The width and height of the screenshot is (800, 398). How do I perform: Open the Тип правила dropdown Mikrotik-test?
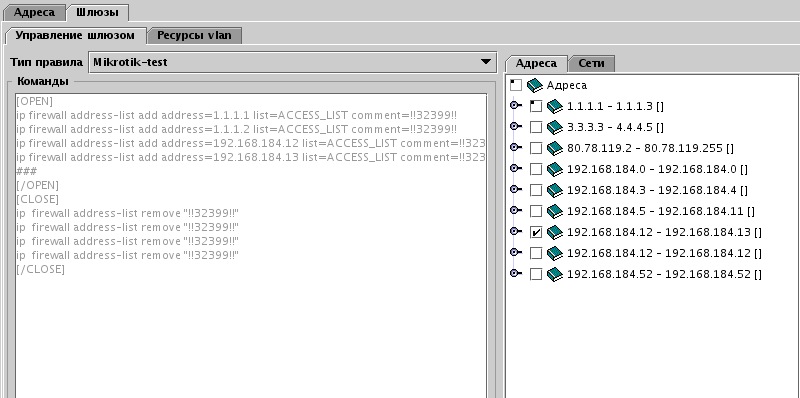pos(292,62)
